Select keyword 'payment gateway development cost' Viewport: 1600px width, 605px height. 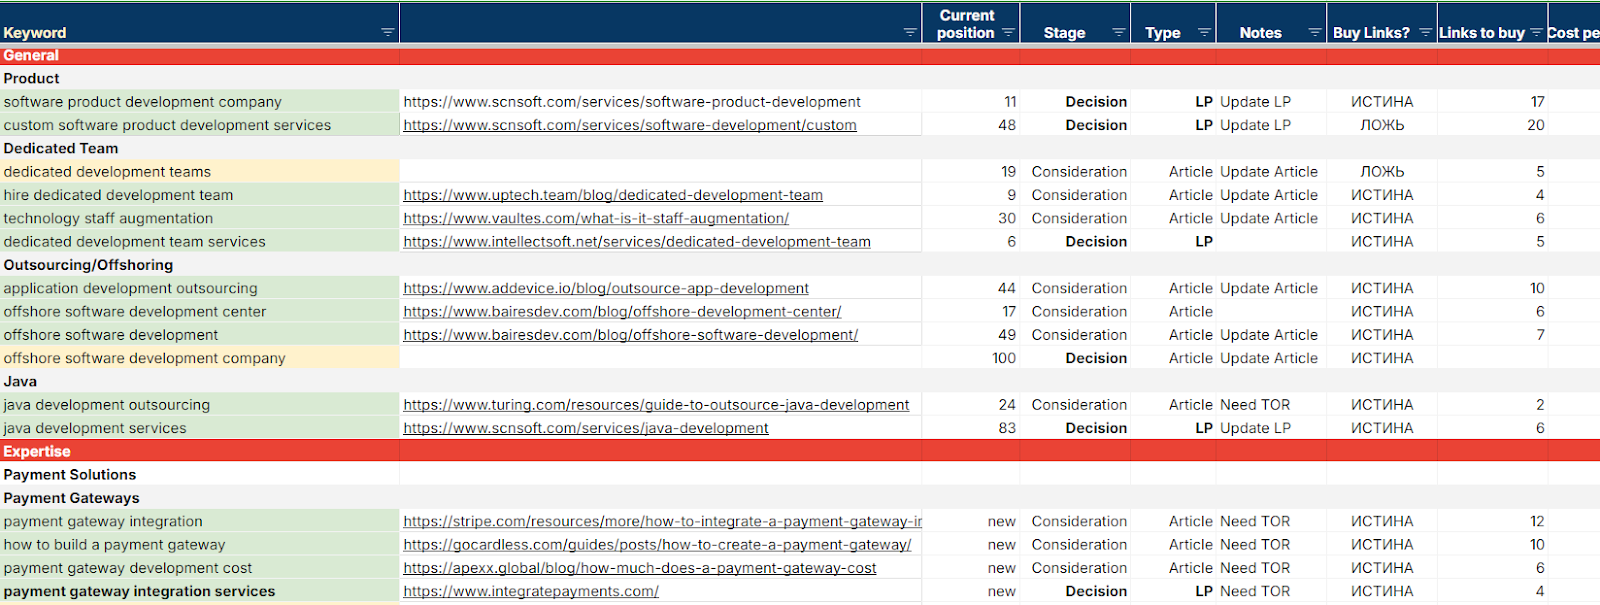pos(128,568)
